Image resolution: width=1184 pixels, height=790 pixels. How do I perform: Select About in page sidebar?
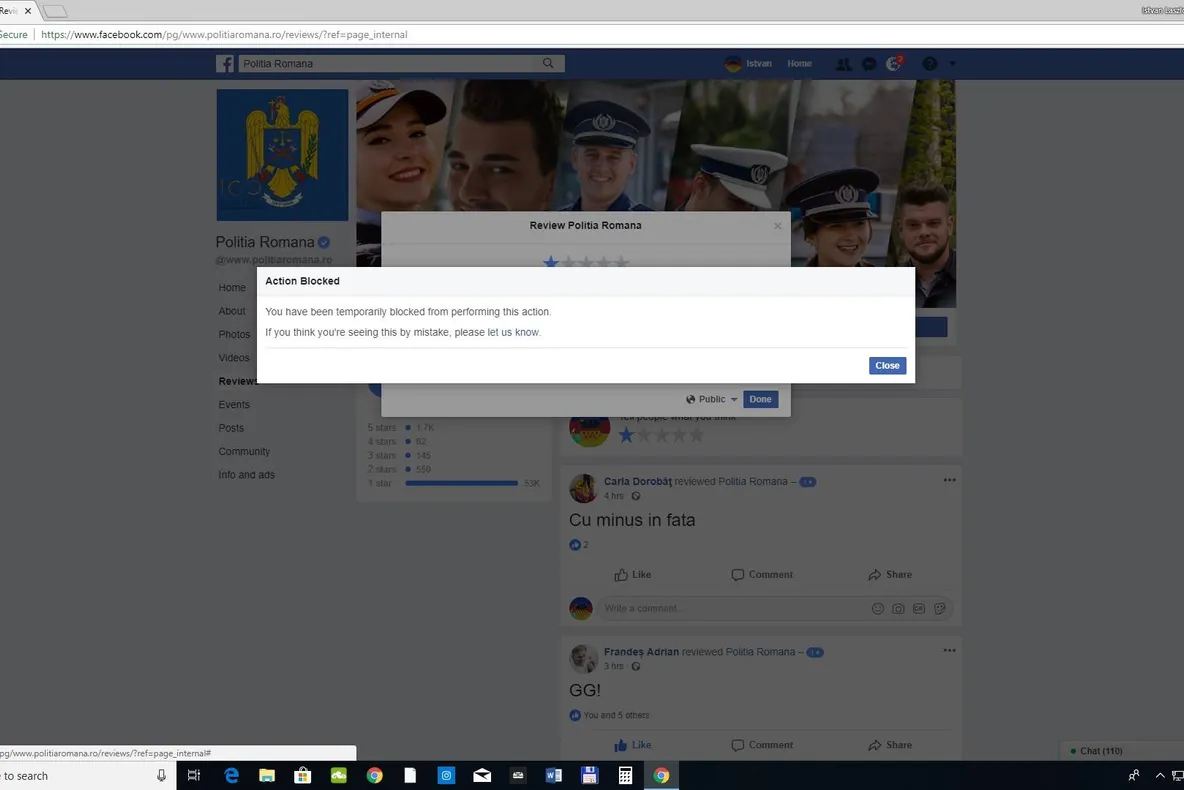[x=232, y=311]
